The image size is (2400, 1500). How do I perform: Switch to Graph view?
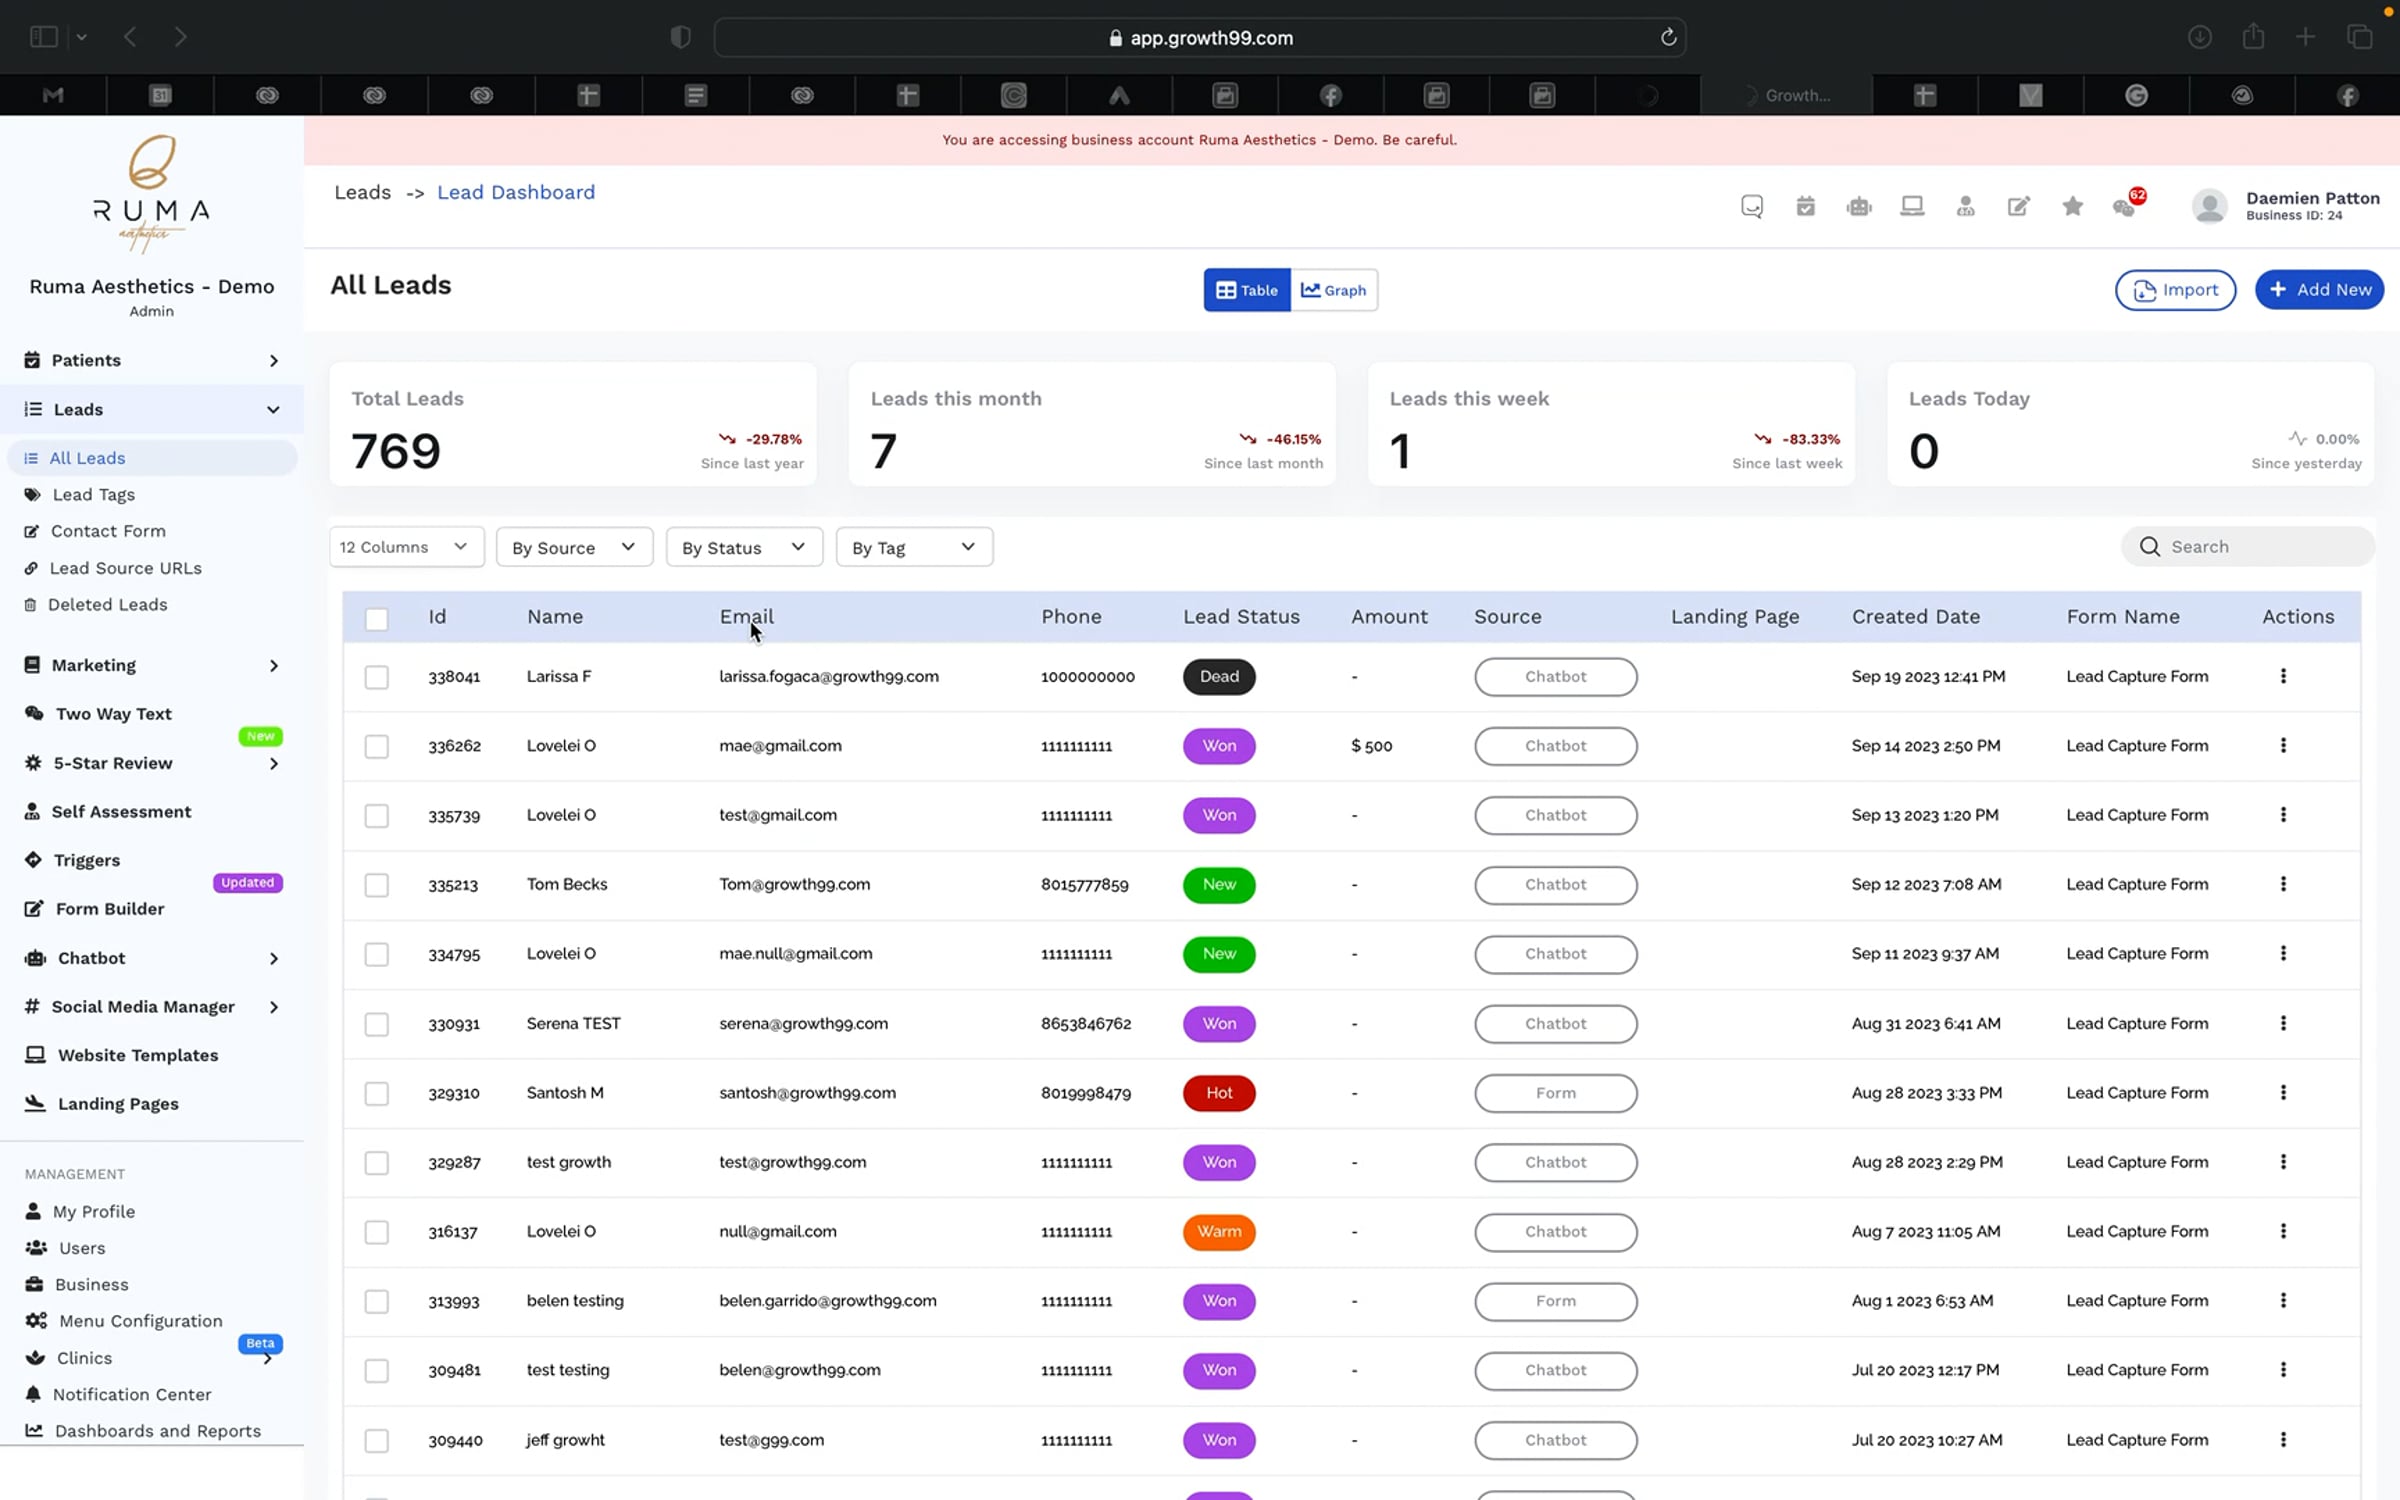tap(1334, 290)
